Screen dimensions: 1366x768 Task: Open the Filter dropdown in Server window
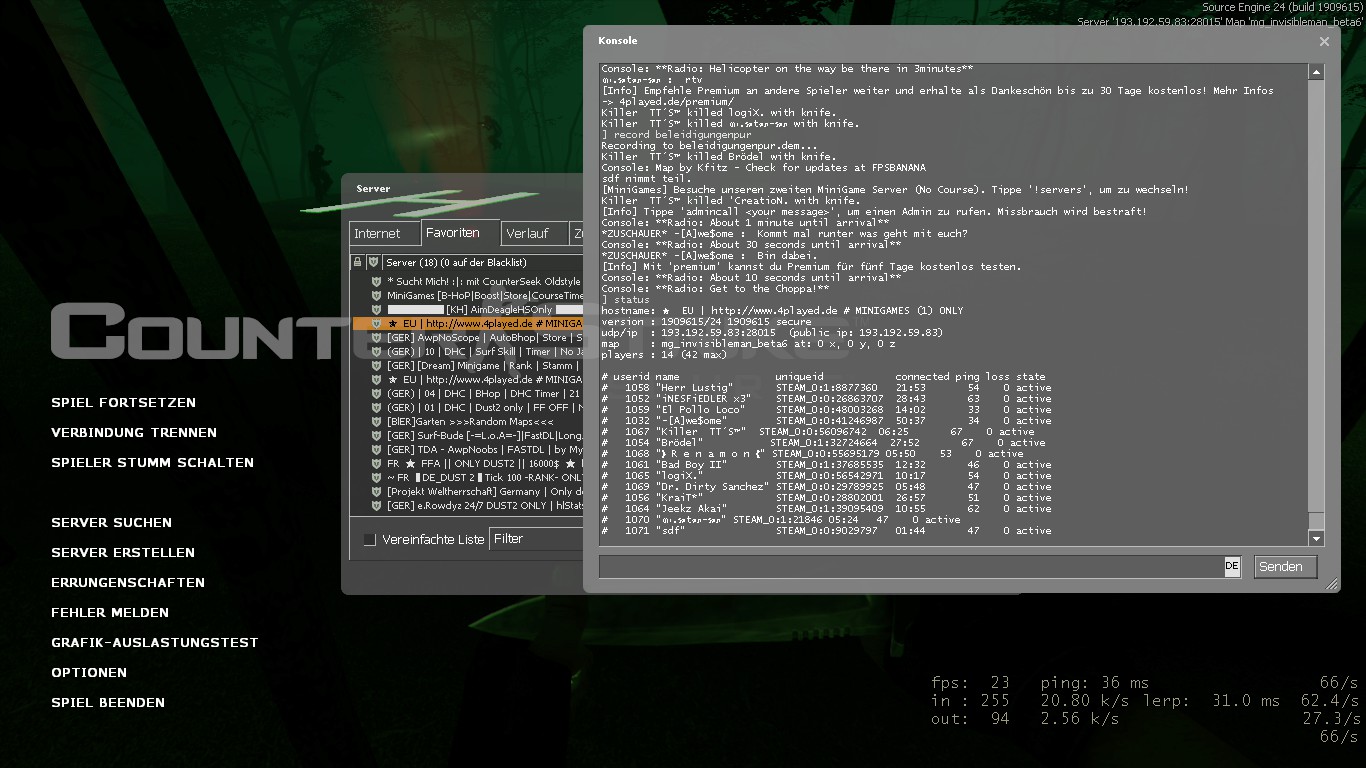(x=537, y=539)
